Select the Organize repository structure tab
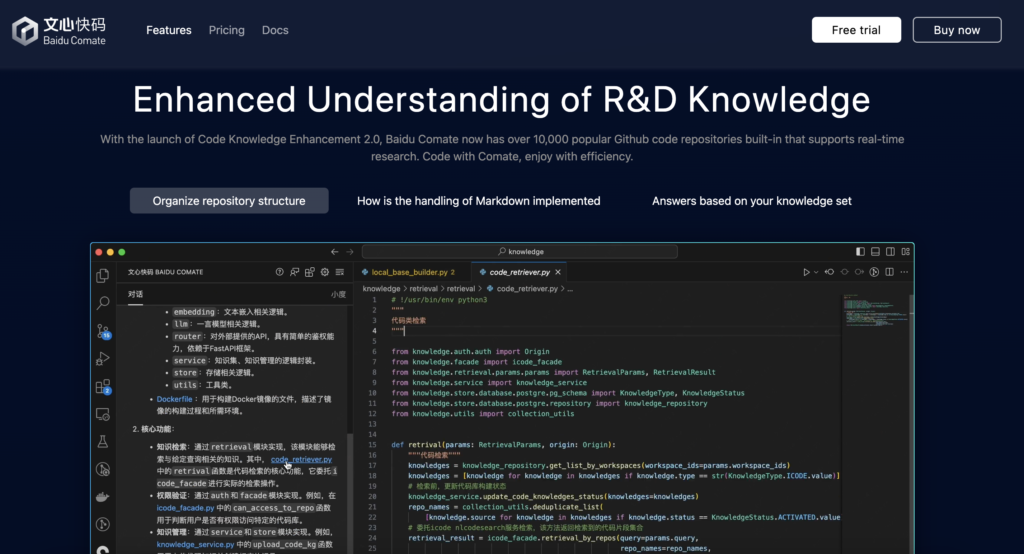Screen dimensions: 1024x554 pyautogui.click(x=229, y=201)
